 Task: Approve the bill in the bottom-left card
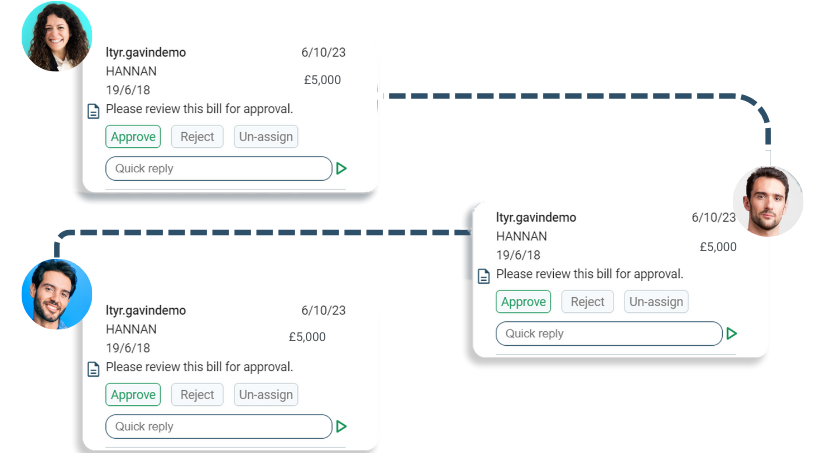[x=133, y=395]
